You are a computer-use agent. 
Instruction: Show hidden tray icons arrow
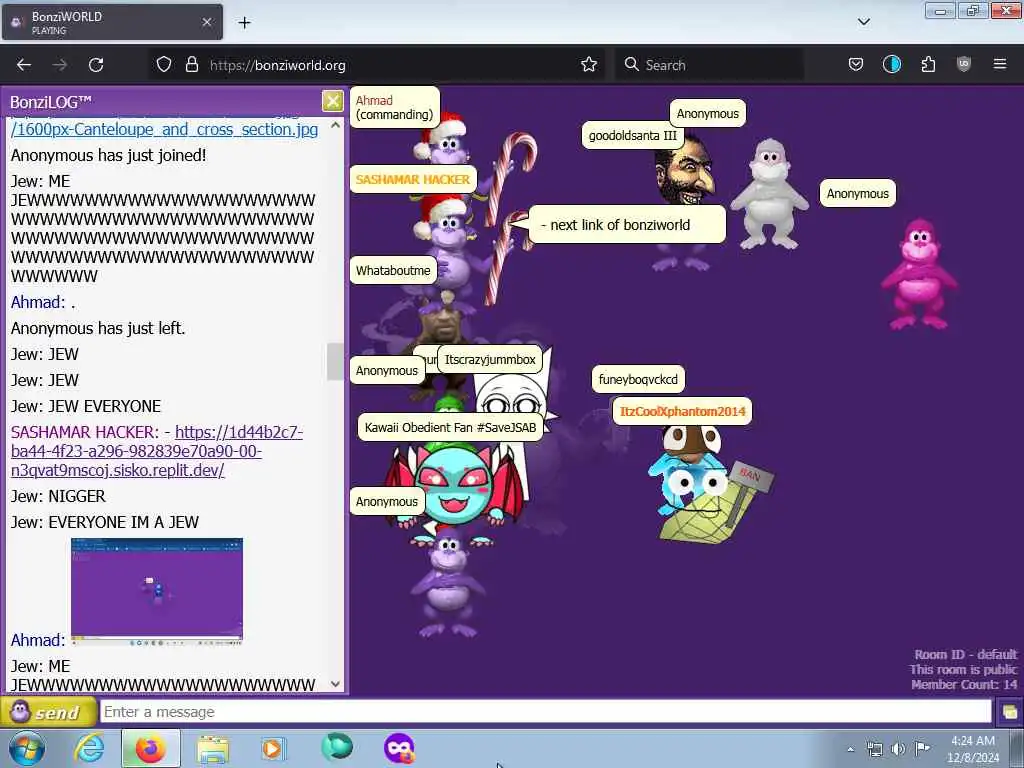pyautogui.click(x=850, y=749)
